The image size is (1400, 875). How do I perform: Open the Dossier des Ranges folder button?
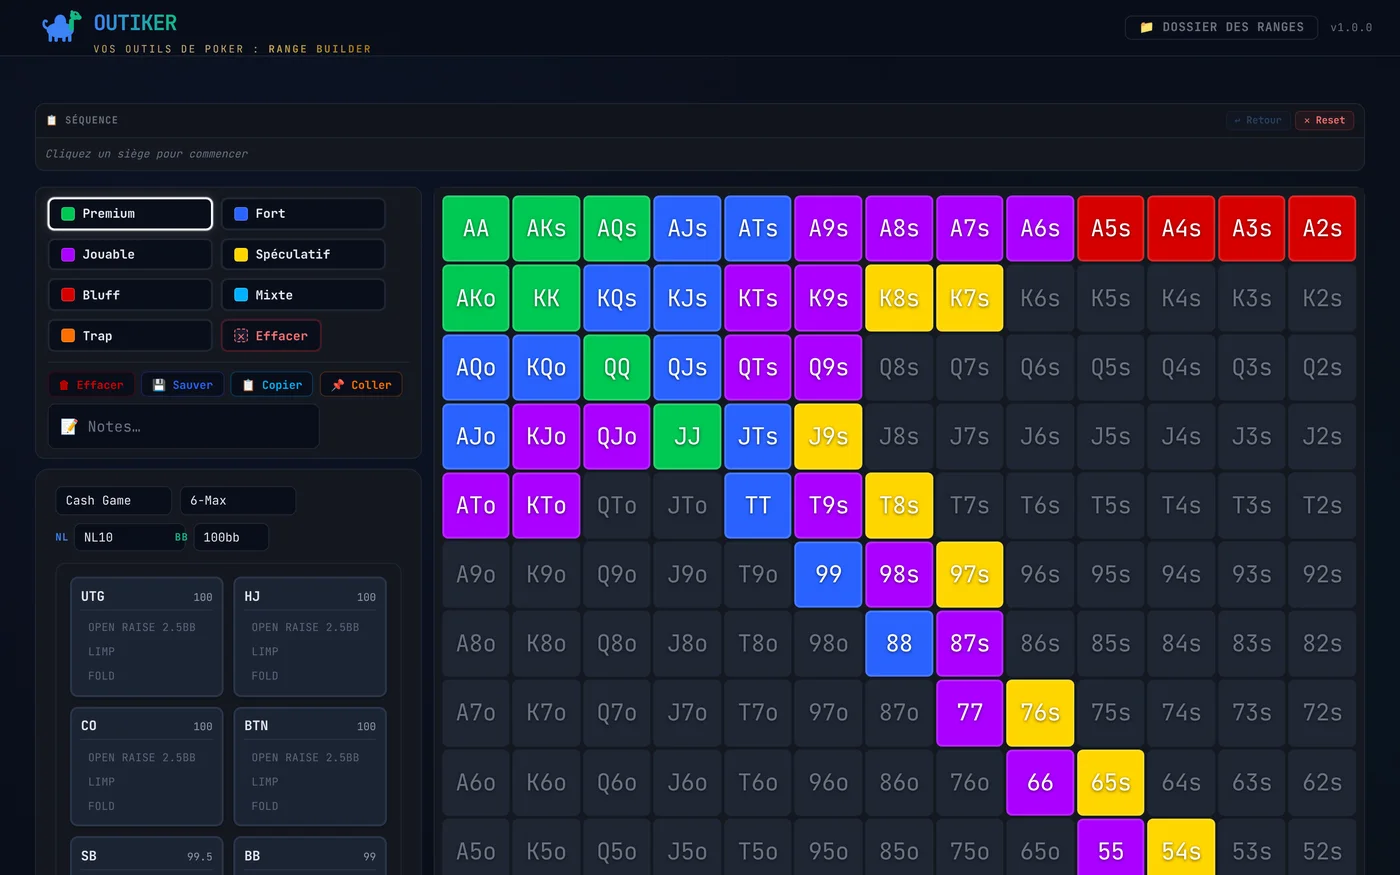(1221, 27)
